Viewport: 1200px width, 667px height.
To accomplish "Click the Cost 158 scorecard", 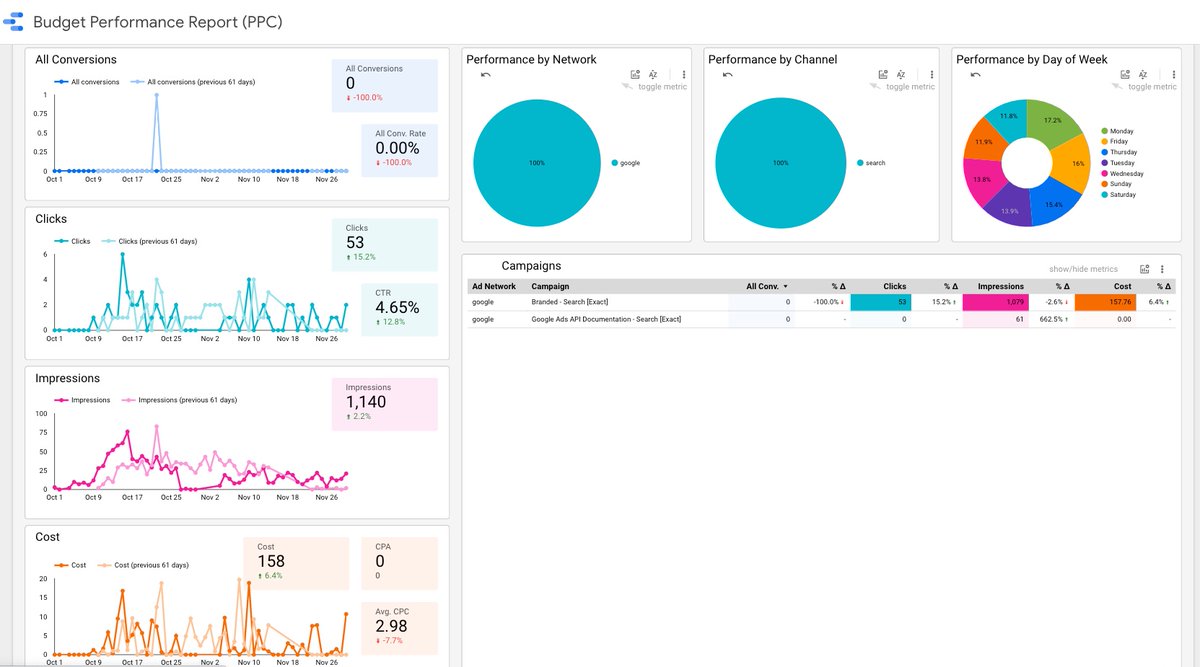I will 297,563.
